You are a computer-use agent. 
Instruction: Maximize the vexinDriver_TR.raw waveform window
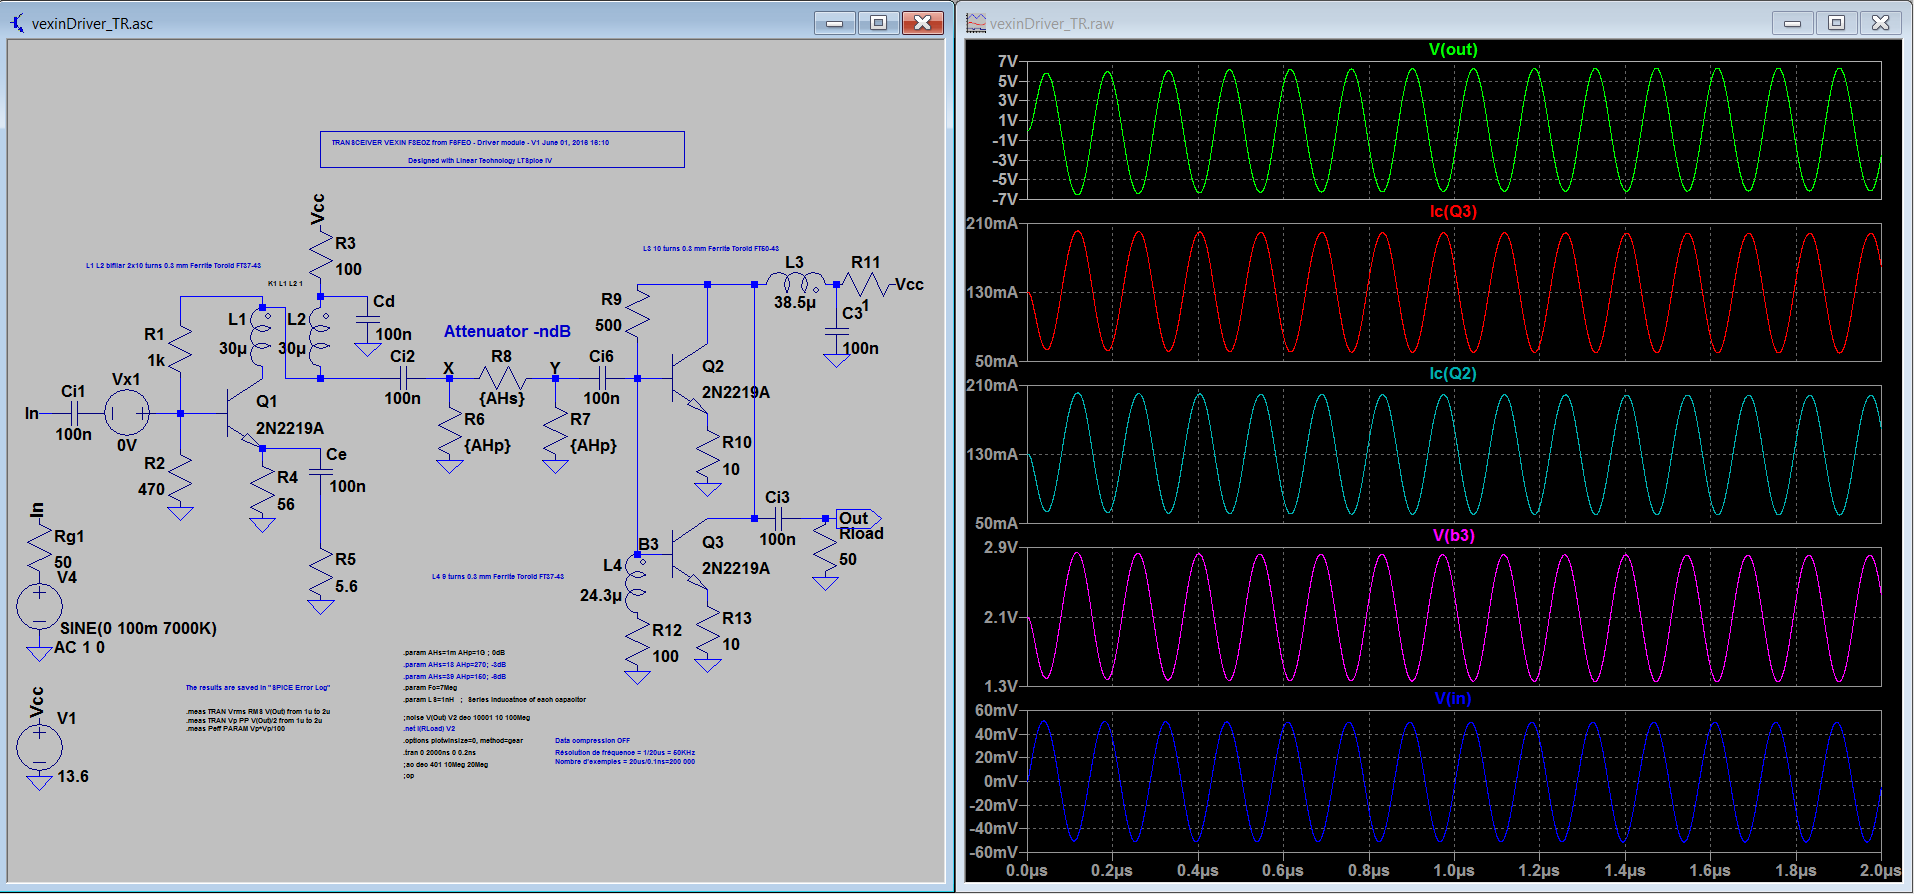point(1836,23)
